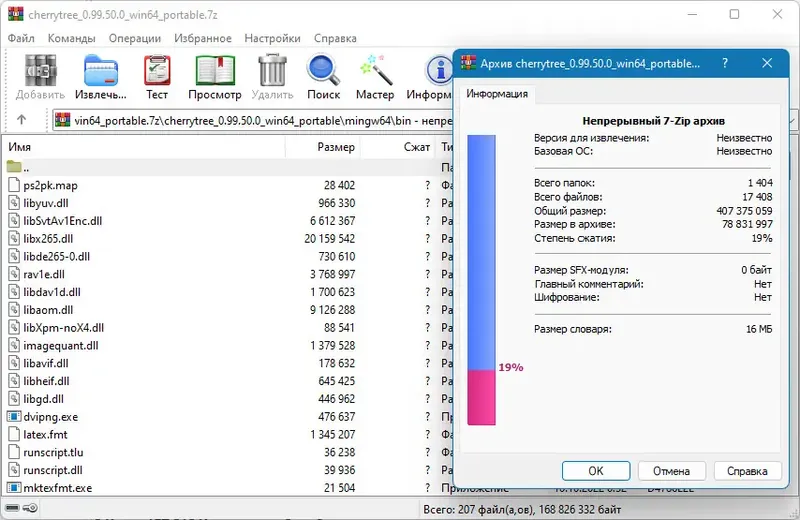Click the libx265.dll file icon

14,238
